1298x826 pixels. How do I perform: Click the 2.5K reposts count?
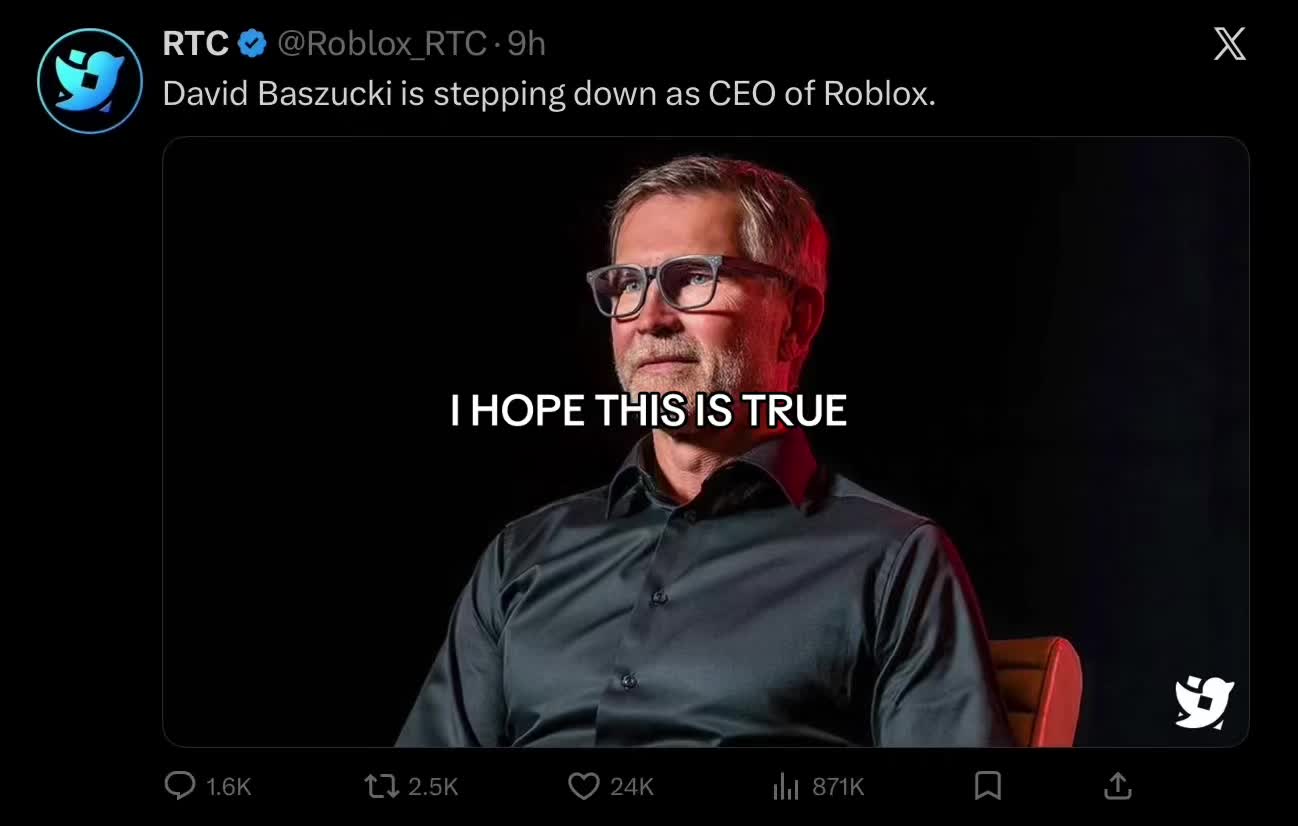click(433, 787)
